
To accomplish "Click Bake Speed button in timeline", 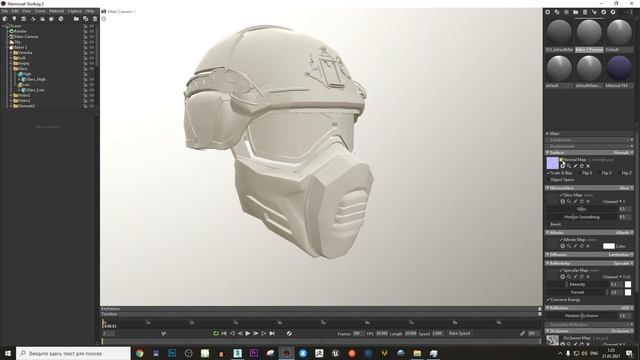I will 460,333.
